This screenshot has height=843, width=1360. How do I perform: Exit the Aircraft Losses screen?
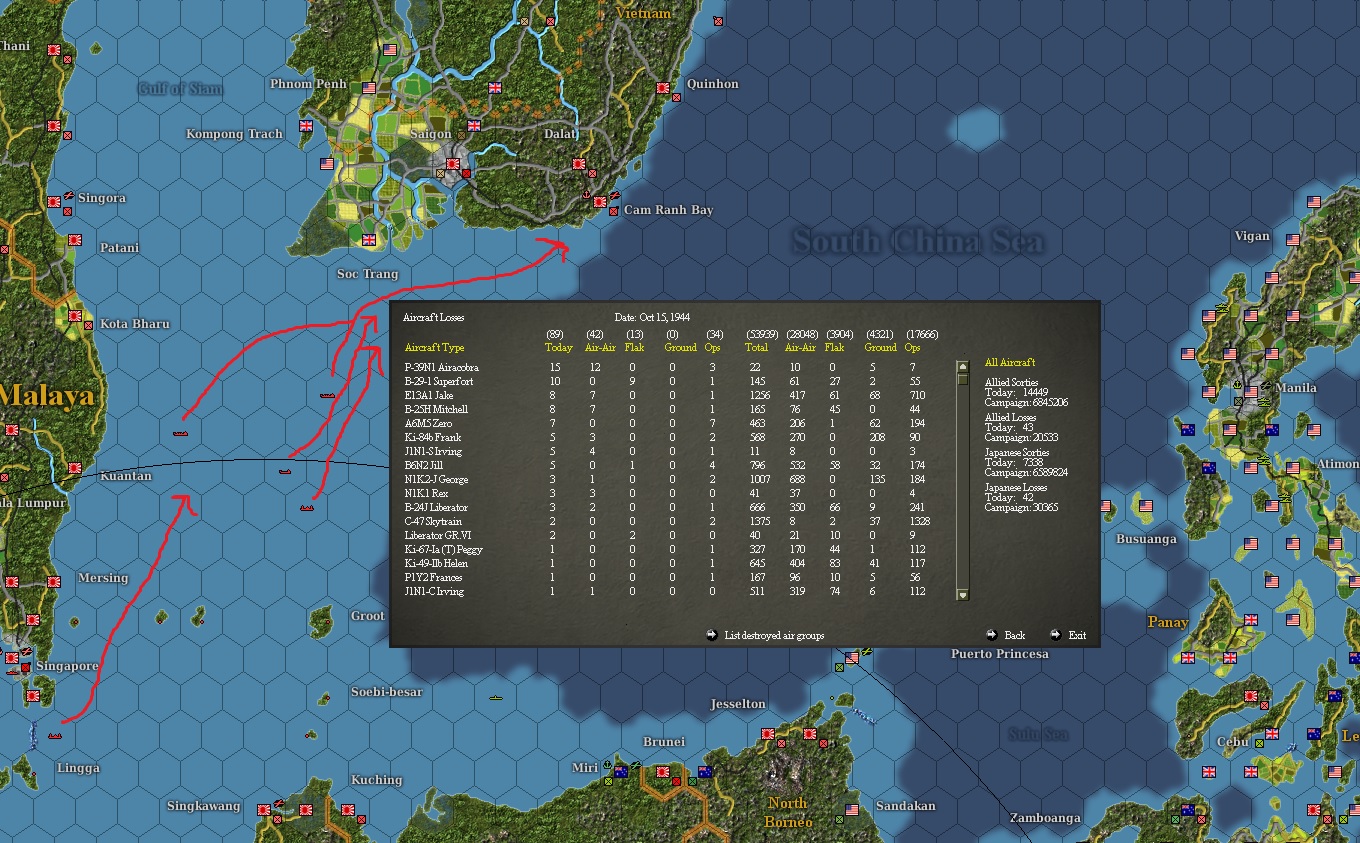coord(1068,635)
